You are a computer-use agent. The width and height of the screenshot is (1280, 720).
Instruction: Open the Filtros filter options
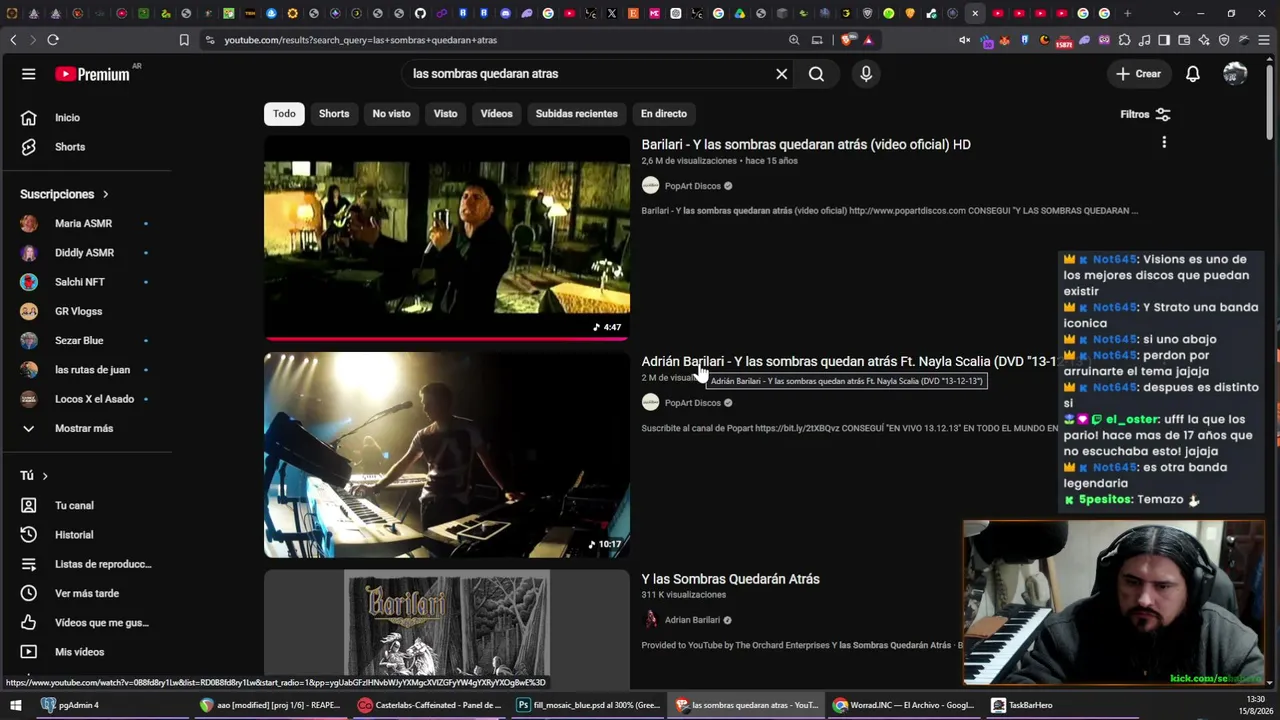[x=1145, y=114]
